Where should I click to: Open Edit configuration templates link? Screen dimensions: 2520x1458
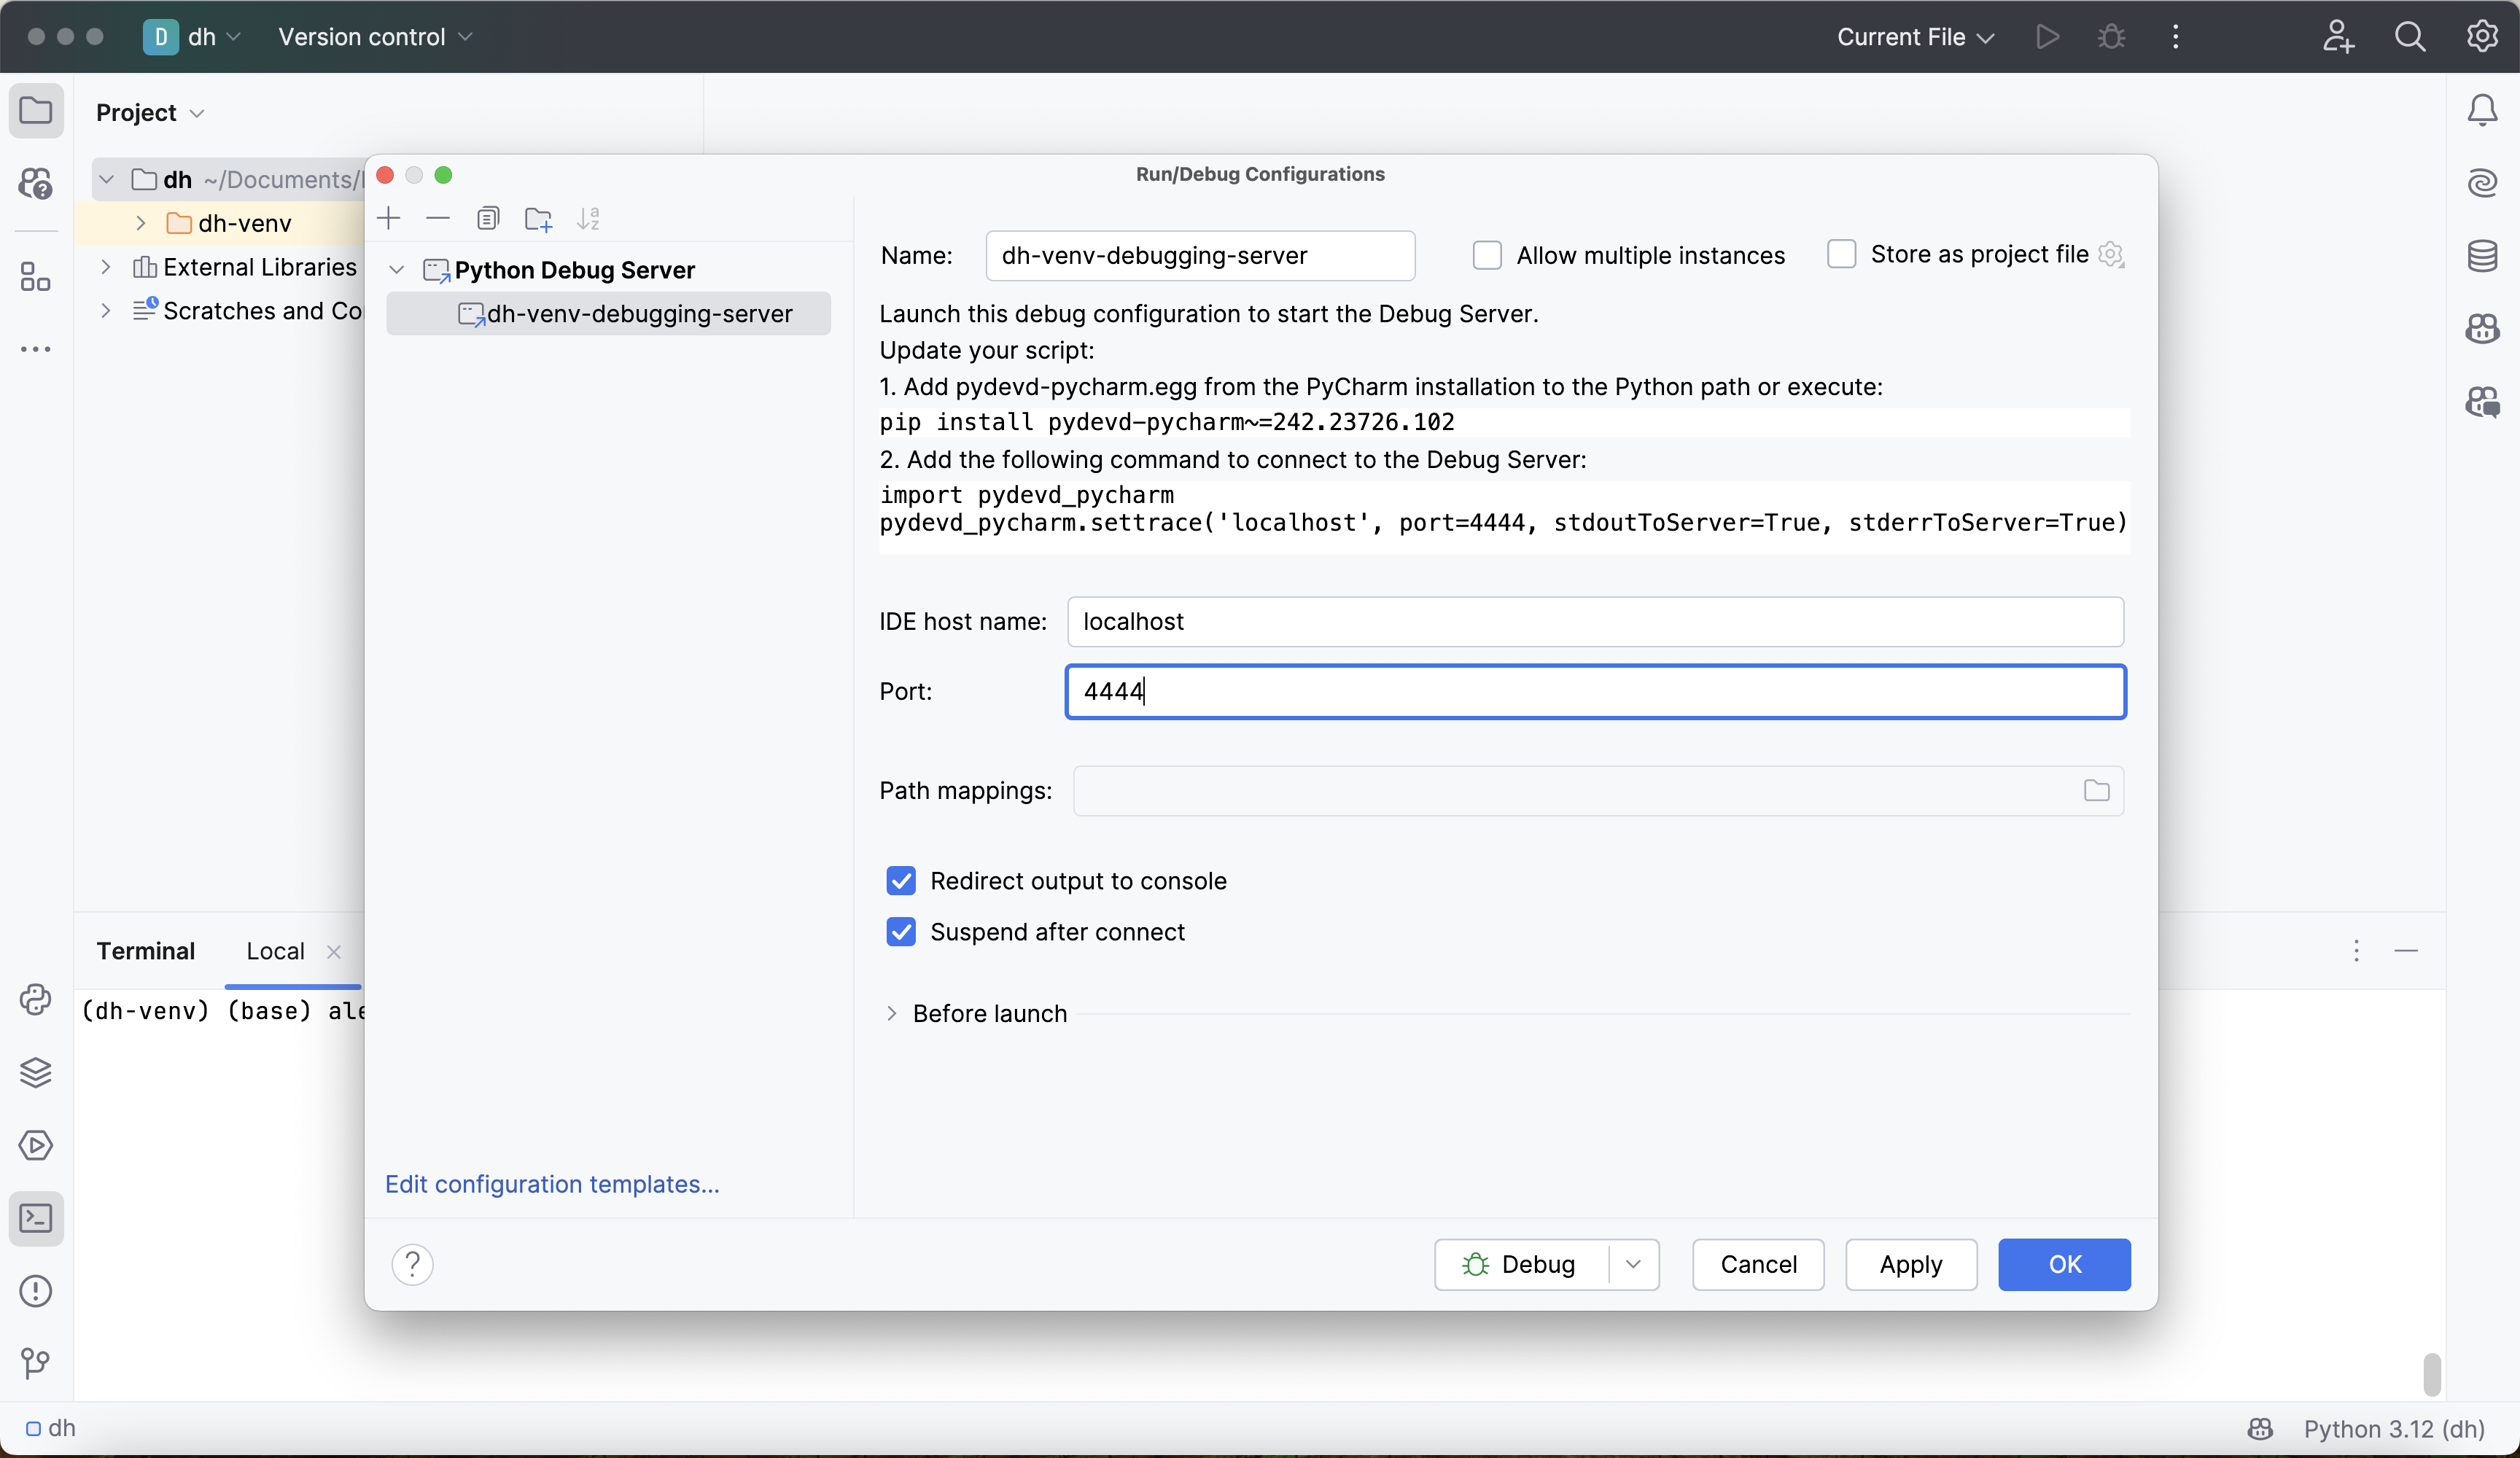(x=552, y=1184)
